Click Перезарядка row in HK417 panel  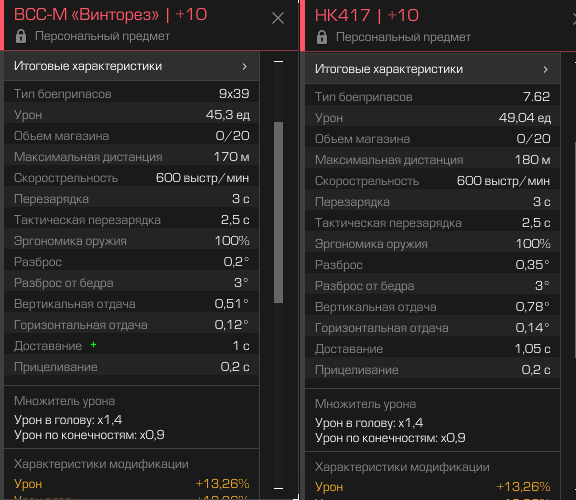[x=432, y=202]
